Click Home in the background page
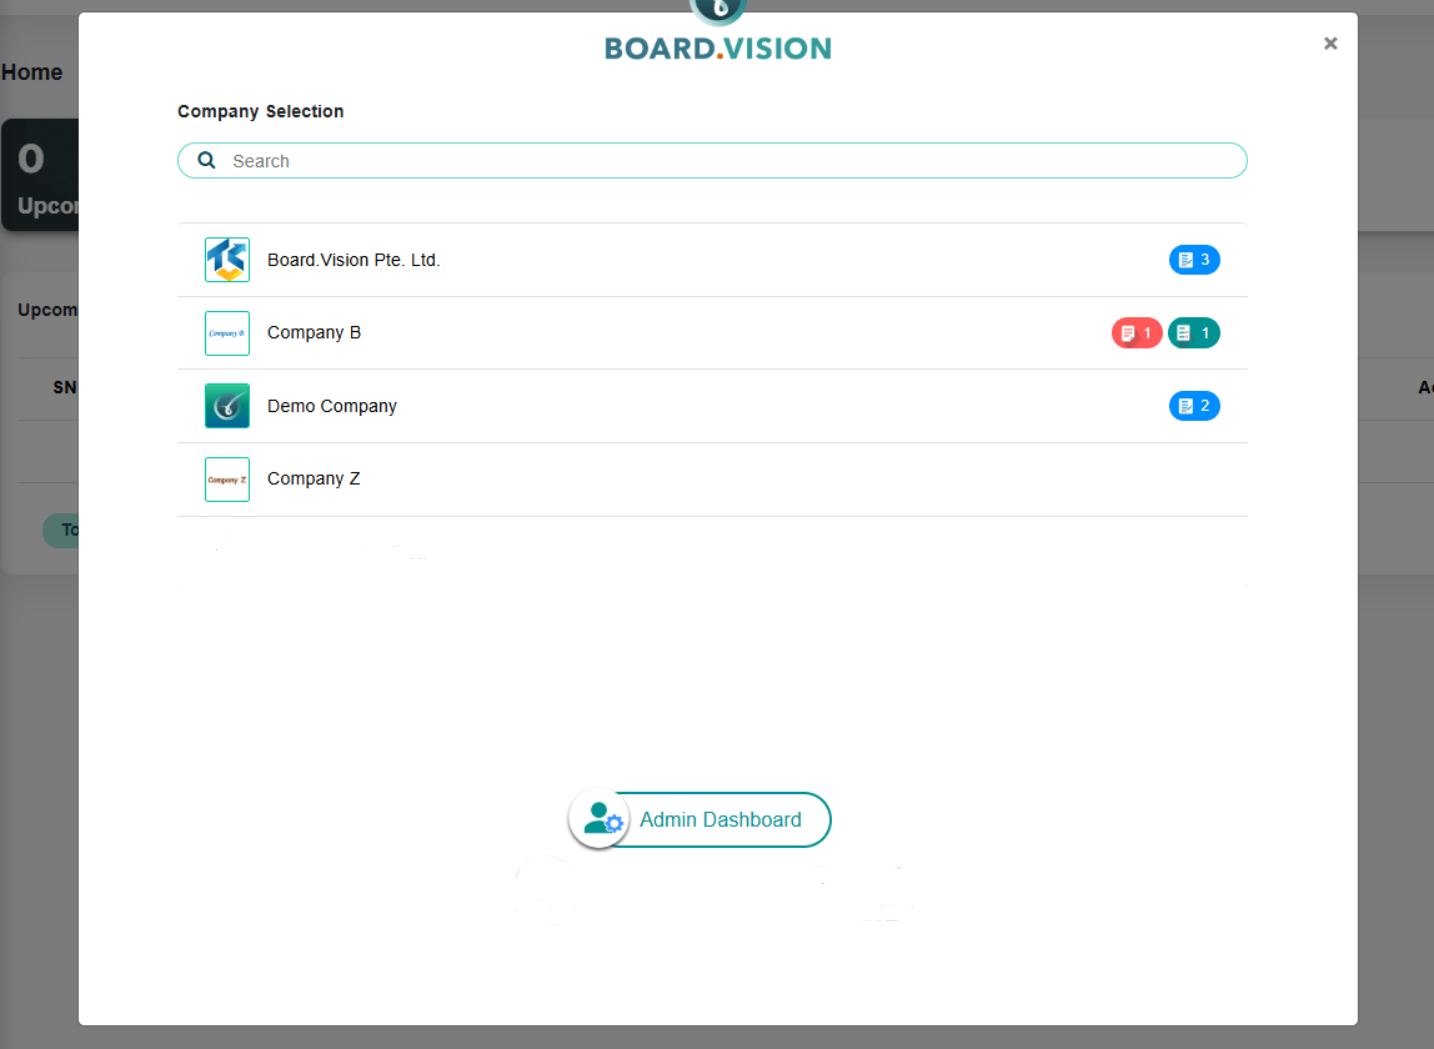This screenshot has width=1434, height=1049. [x=32, y=72]
